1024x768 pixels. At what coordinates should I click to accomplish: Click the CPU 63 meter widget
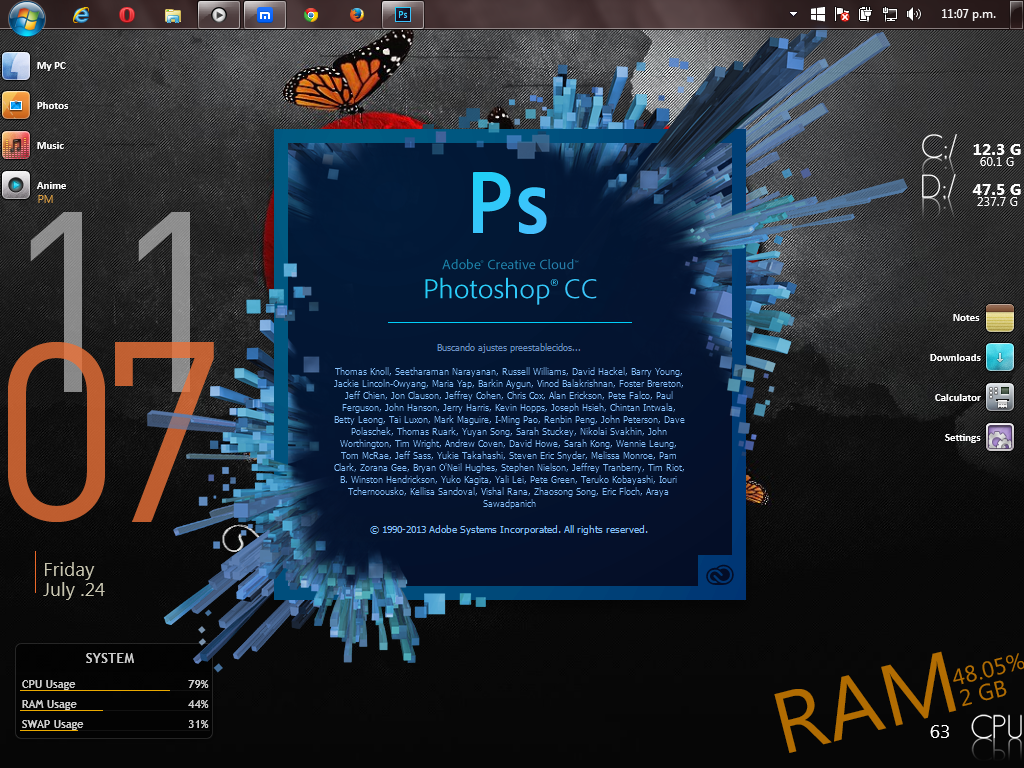click(976, 729)
